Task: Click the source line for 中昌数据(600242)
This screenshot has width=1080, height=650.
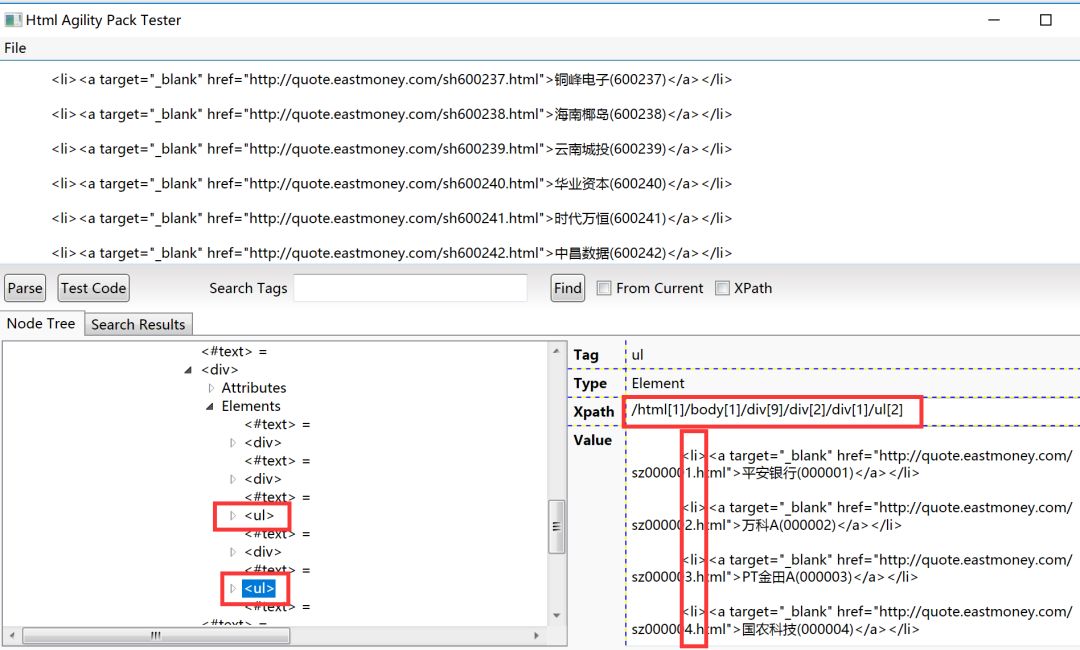Action: pyautogui.click(x=391, y=253)
